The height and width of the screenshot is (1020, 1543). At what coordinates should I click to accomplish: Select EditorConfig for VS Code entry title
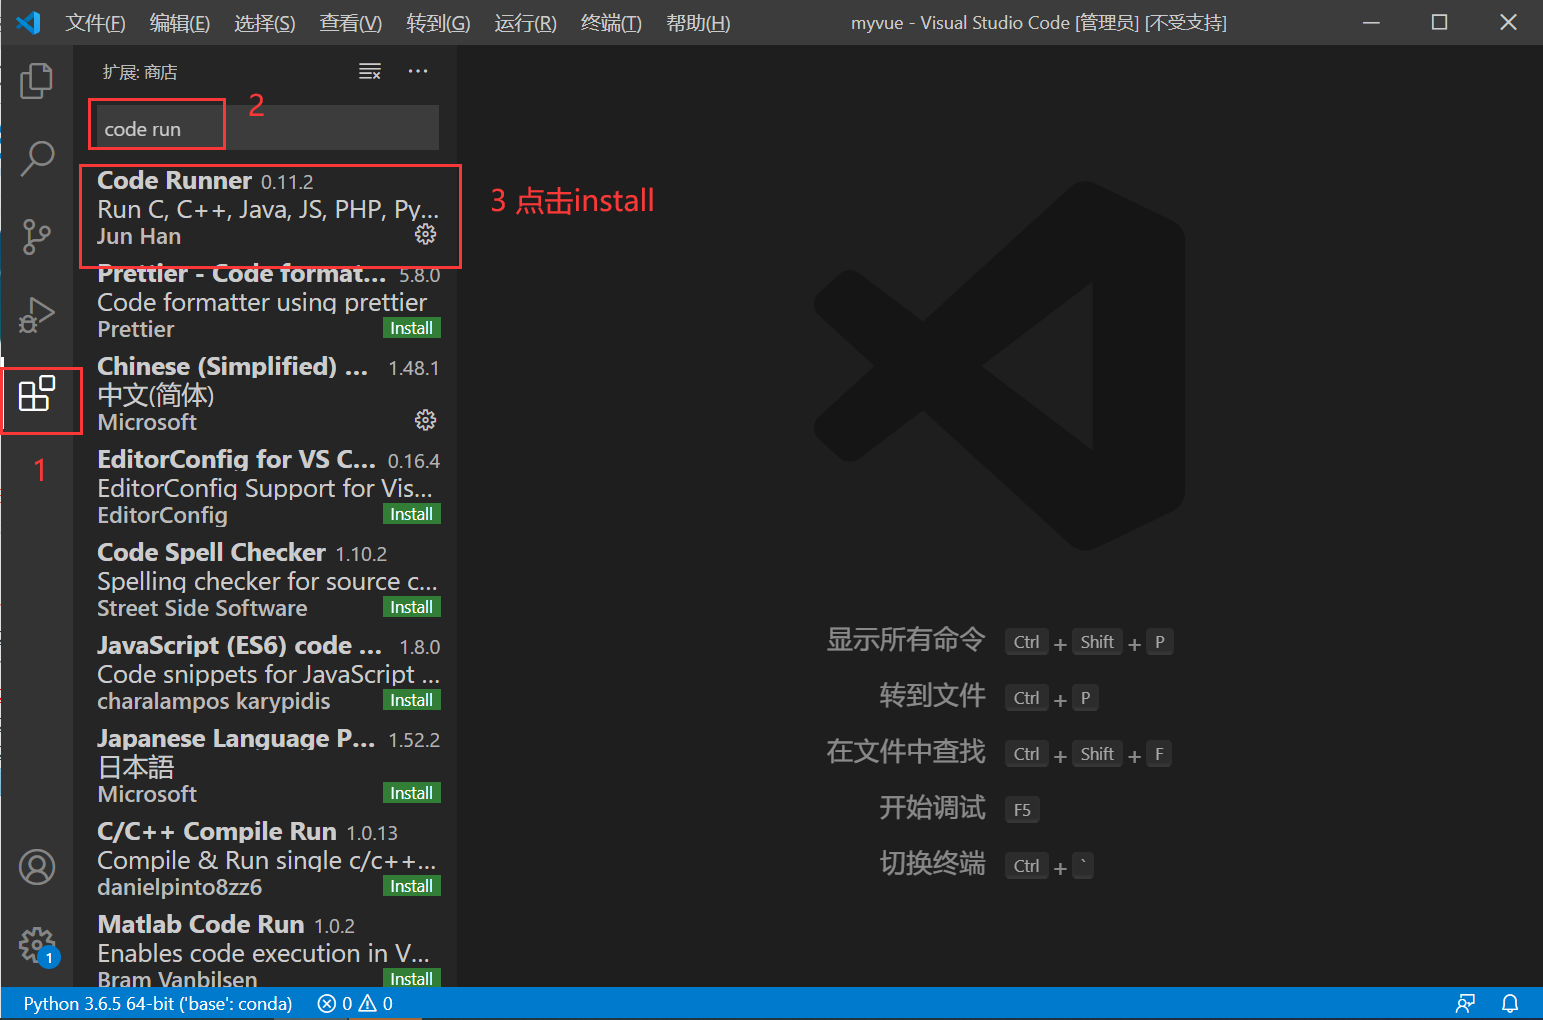236,459
